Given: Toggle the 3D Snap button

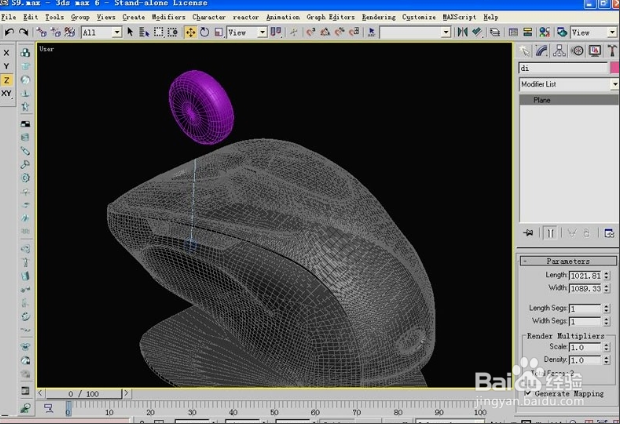Looking at the screenshot, I should [311, 32].
